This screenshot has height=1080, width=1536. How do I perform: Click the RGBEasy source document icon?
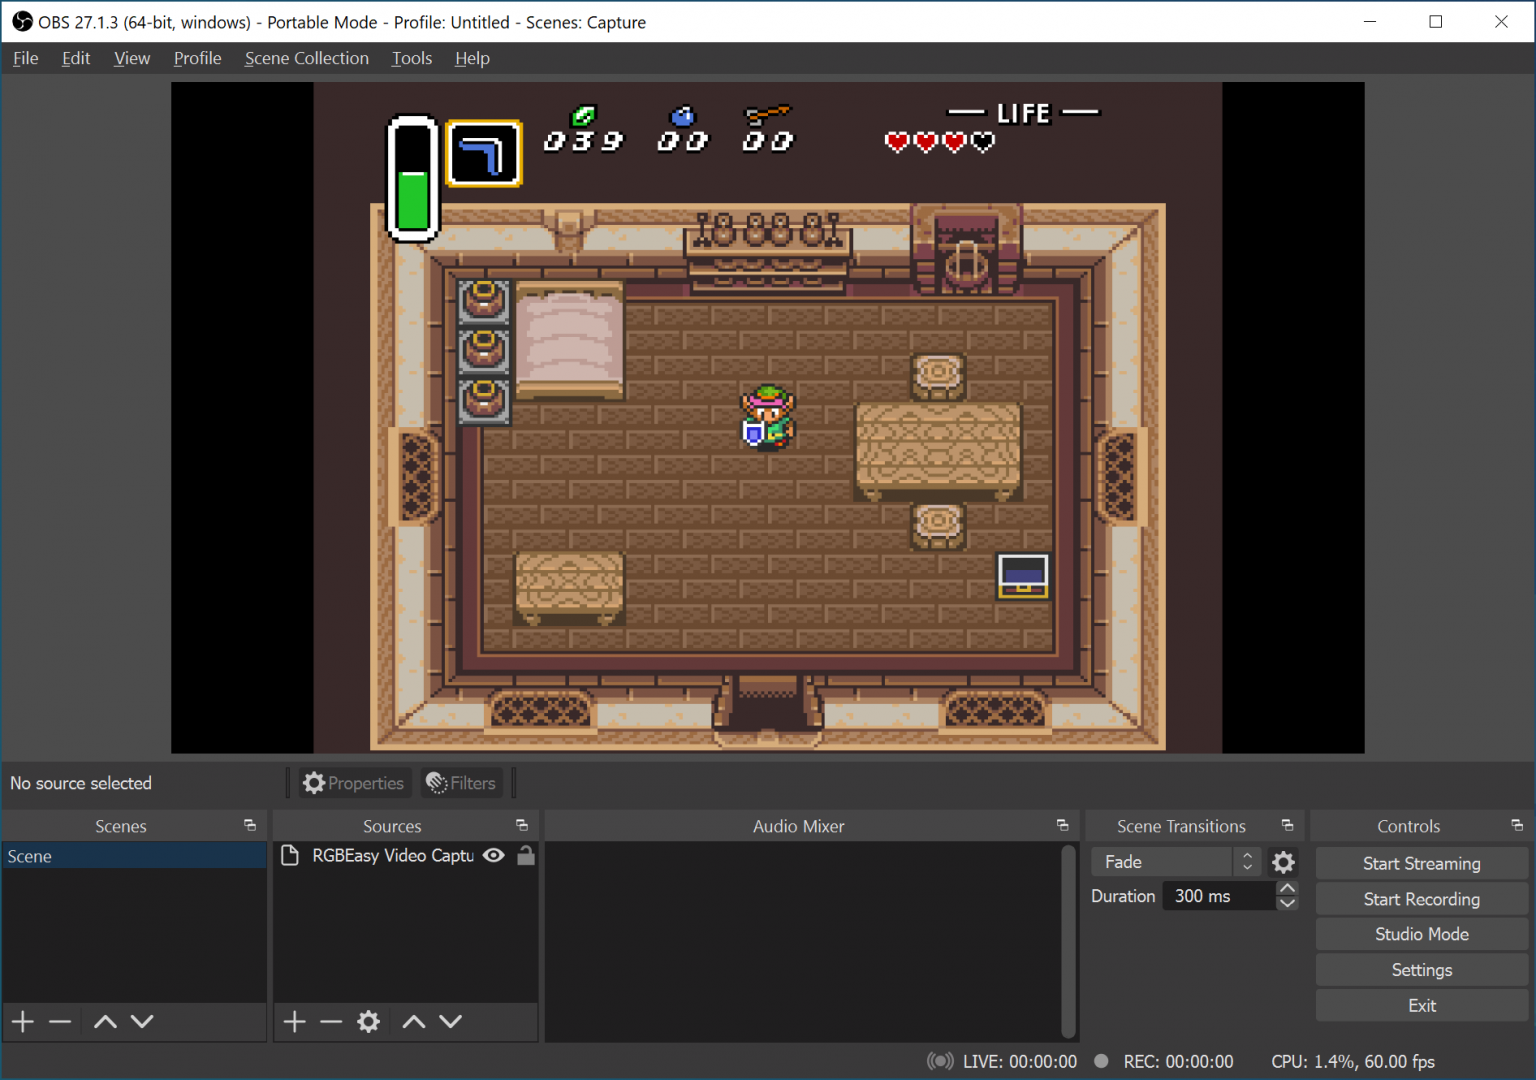click(290, 855)
